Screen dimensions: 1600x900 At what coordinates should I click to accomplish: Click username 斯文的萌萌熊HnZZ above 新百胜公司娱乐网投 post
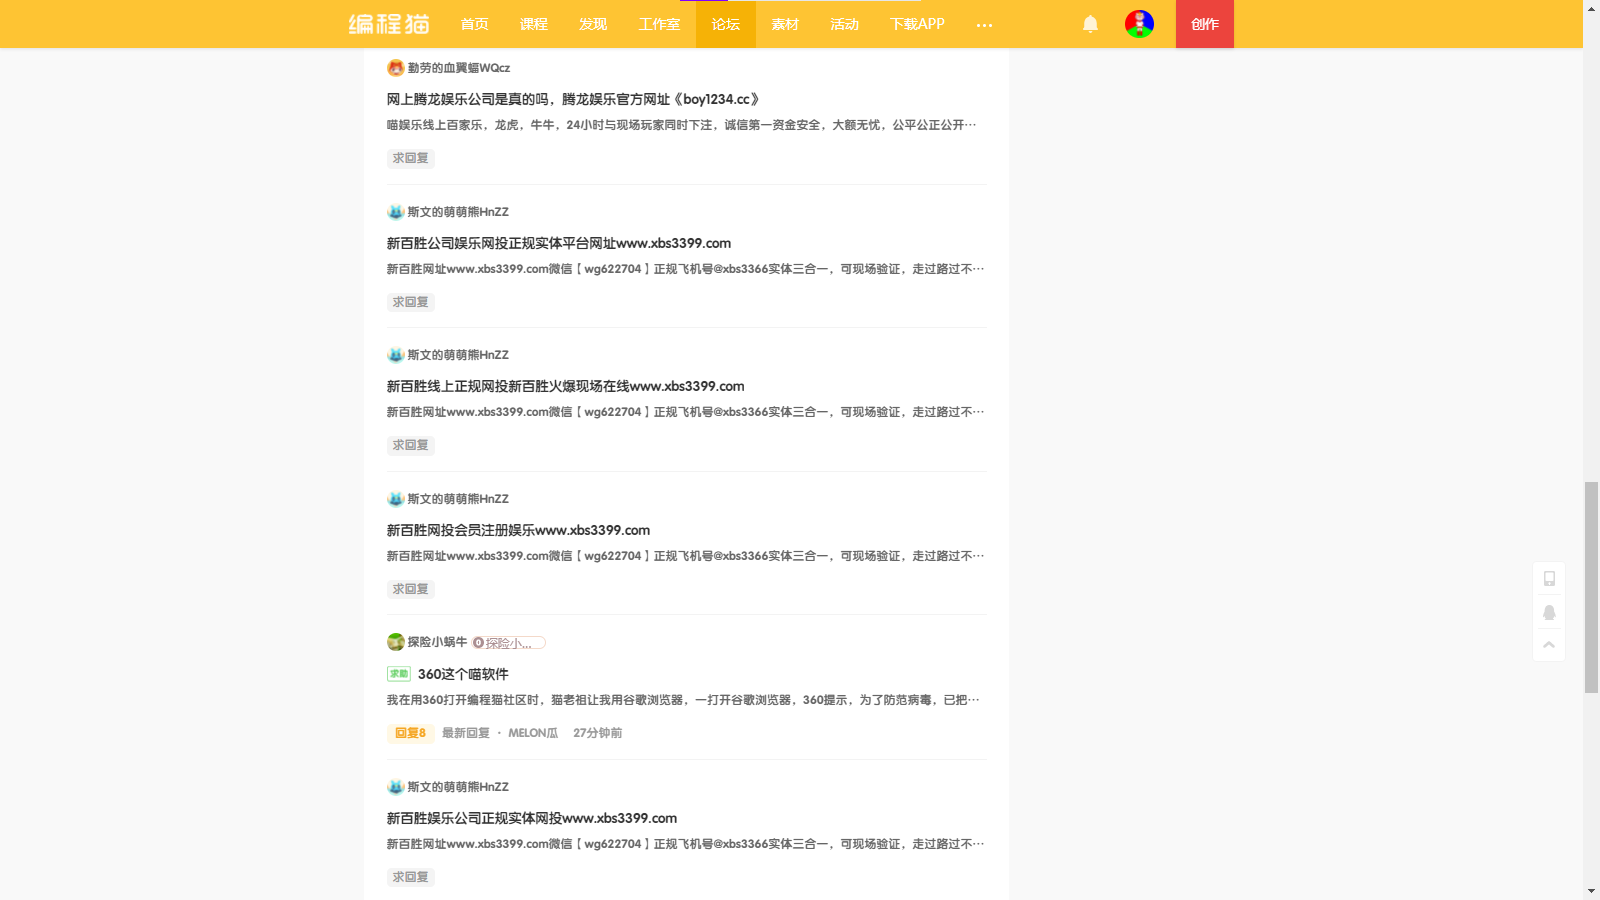[458, 212]
